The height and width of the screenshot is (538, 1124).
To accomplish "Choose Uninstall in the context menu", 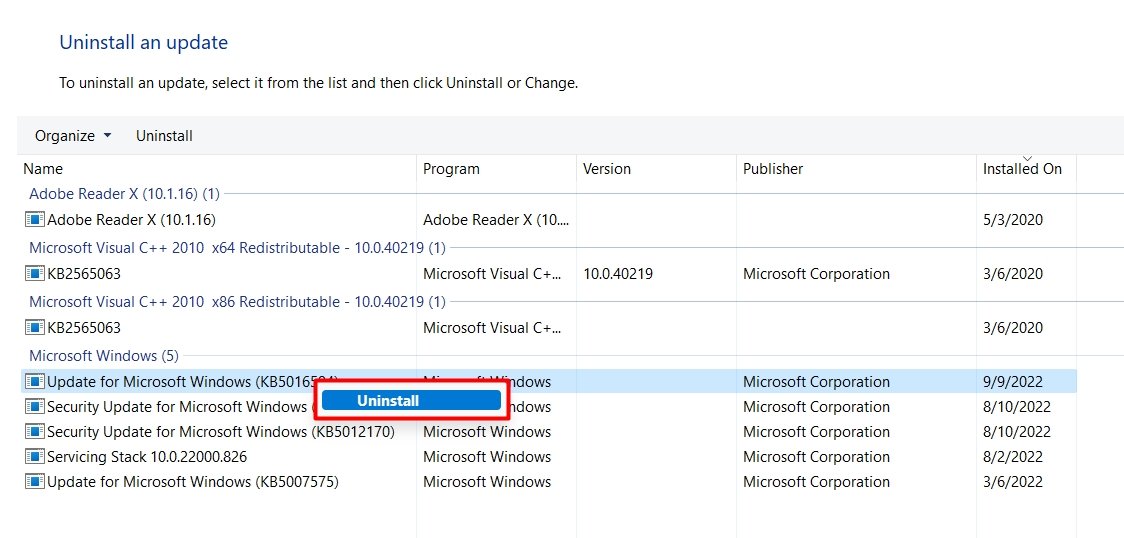I will 411,400.
